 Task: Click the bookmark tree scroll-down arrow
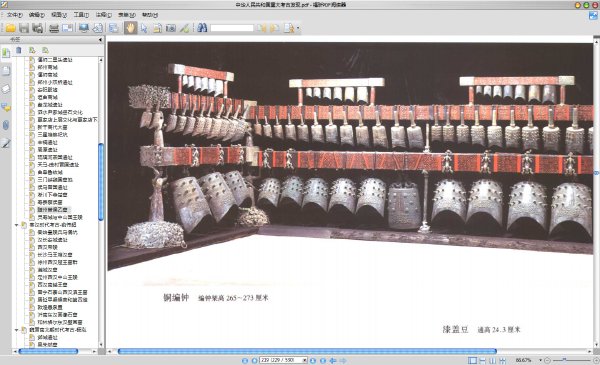pyautogui.click(x=101, y=345)
